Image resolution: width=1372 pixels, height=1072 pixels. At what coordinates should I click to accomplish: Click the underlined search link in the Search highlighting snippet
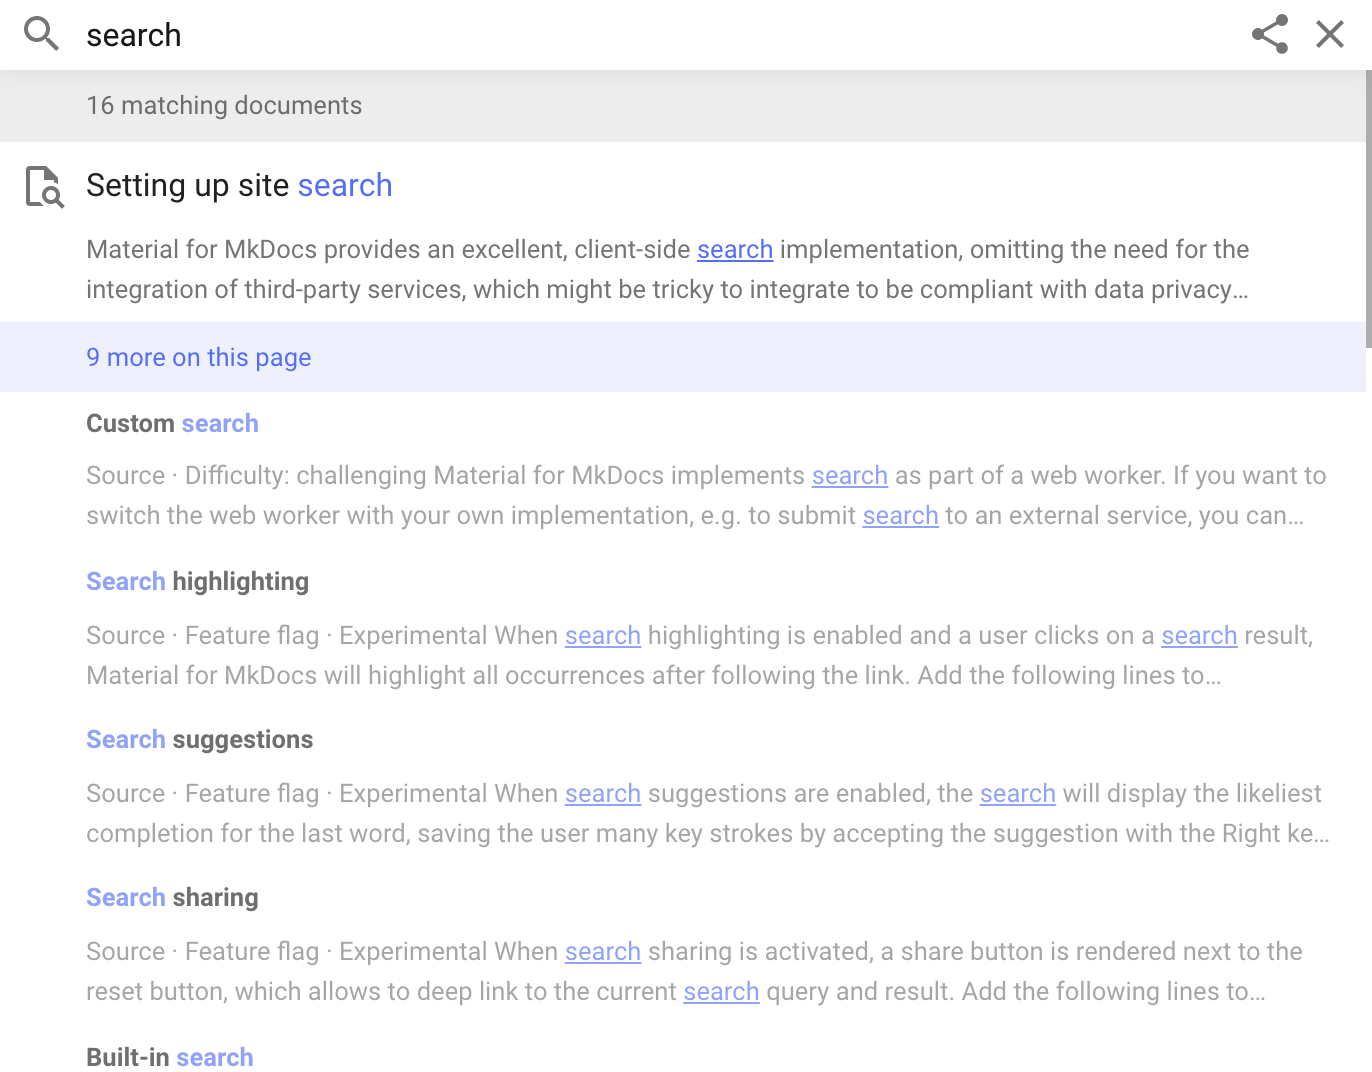[x=602, y=635]
